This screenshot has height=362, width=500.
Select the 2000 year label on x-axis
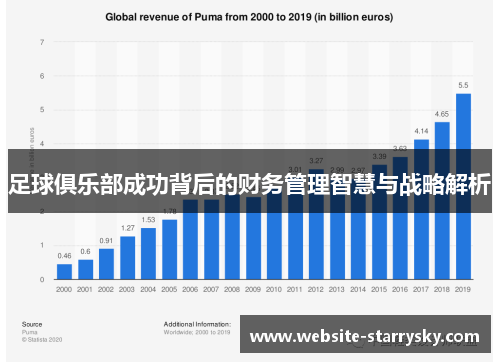(x=64, y=289)
